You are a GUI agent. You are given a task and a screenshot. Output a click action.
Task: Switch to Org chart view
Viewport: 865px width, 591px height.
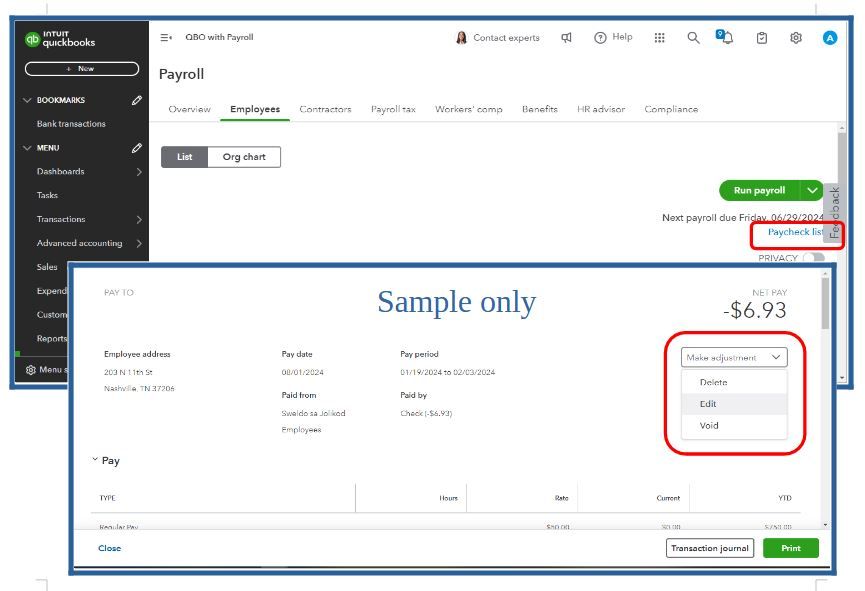coord(244,157)
